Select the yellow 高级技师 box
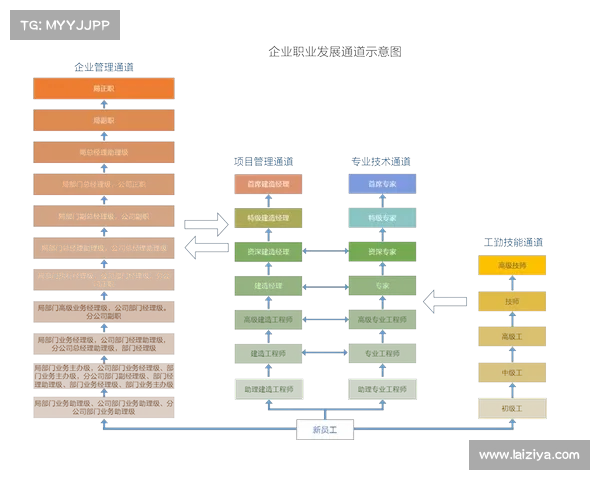600x480 pixels. point(512,265)
